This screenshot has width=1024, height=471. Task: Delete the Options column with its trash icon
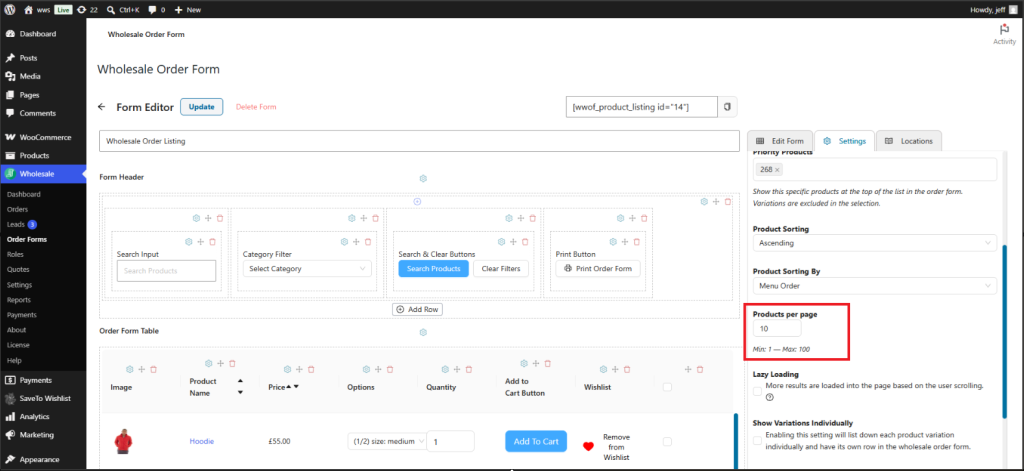pos(390,369)
